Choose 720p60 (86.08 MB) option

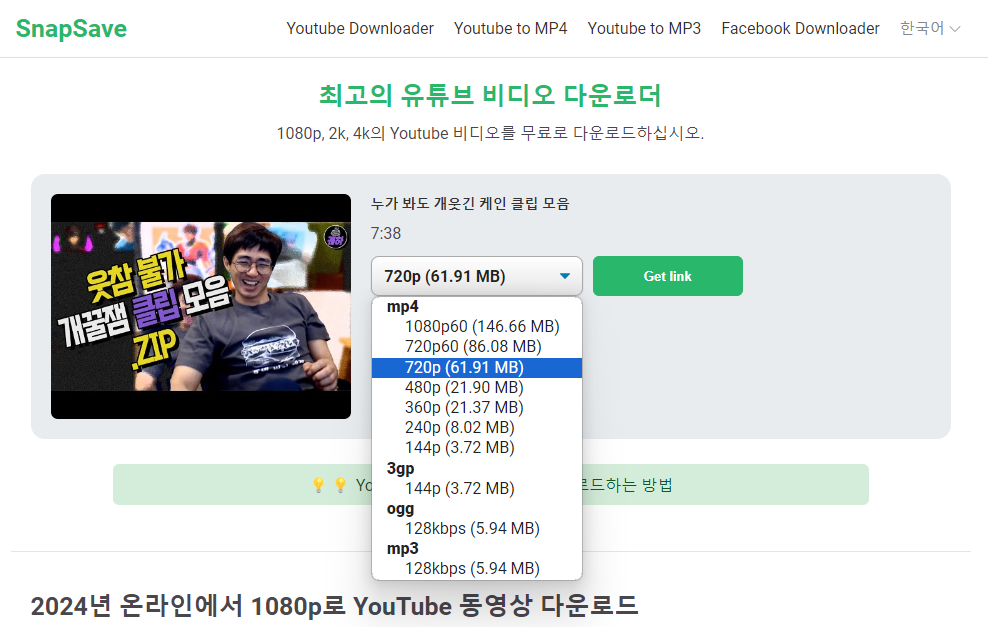477,347
